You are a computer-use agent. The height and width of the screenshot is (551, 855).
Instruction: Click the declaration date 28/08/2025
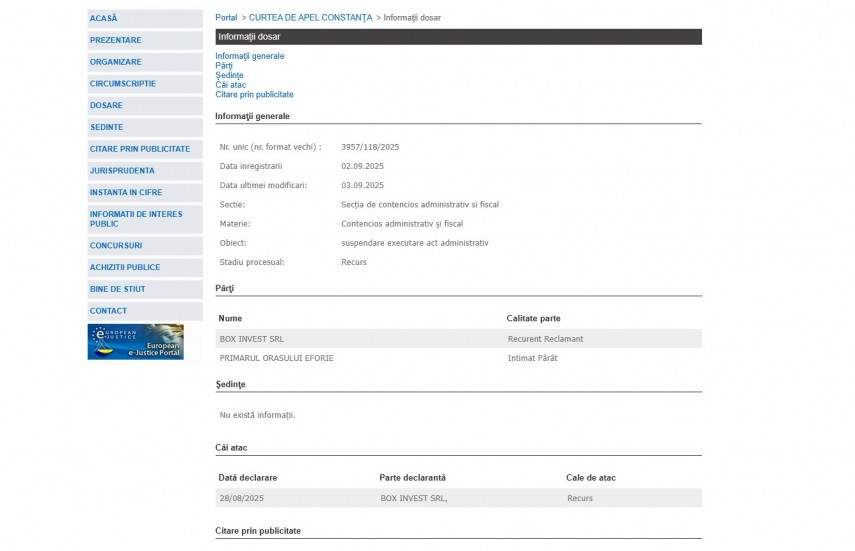click(242, 499)
